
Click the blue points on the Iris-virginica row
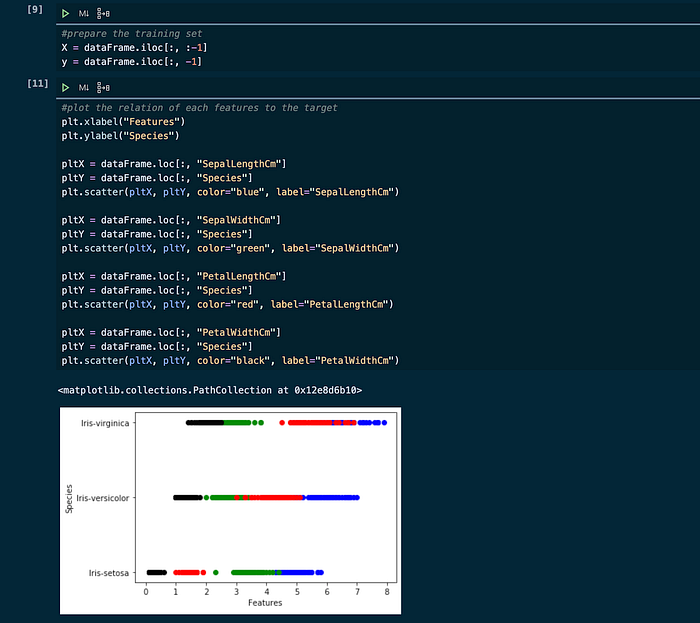click(x=372, y=423)
